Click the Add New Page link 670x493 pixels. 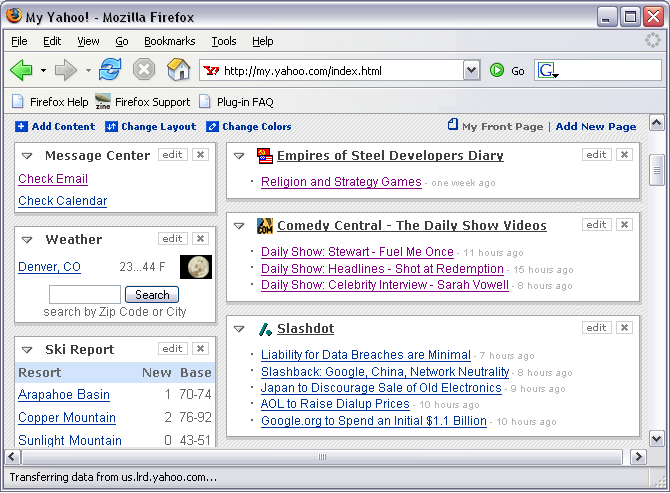coord(596,126)
